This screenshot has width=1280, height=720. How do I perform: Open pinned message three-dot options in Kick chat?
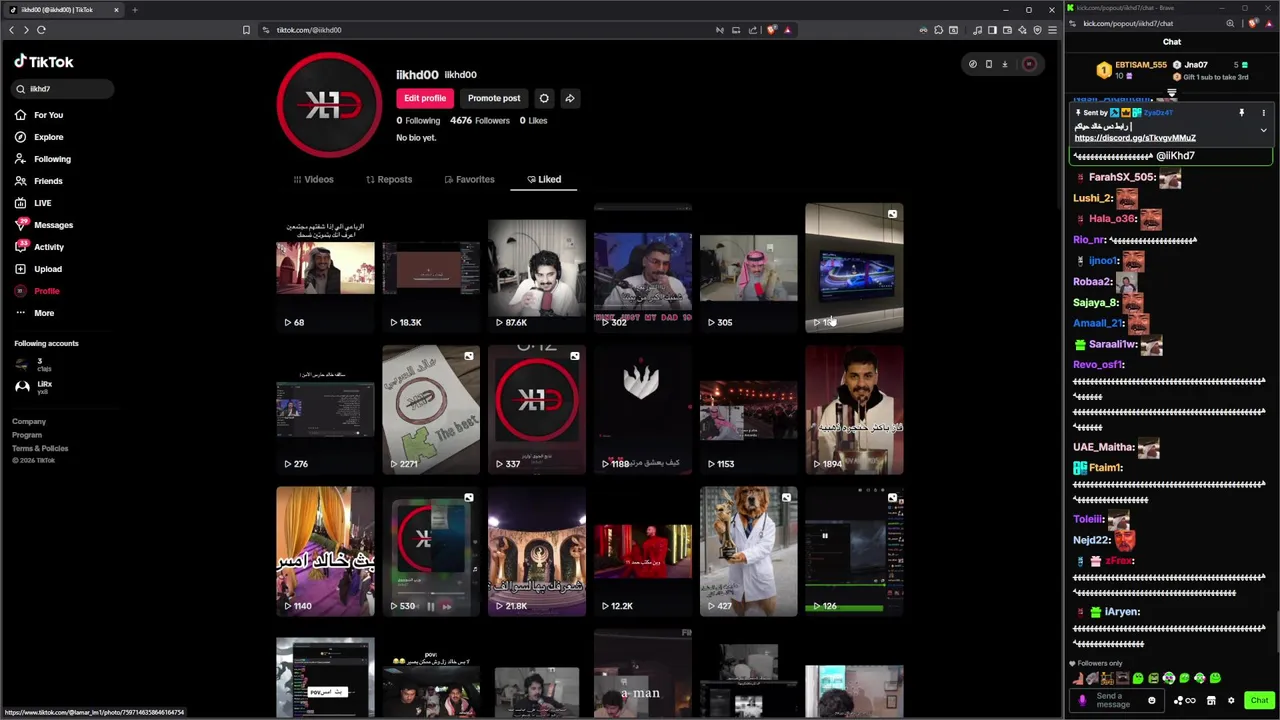(1263, 113)
